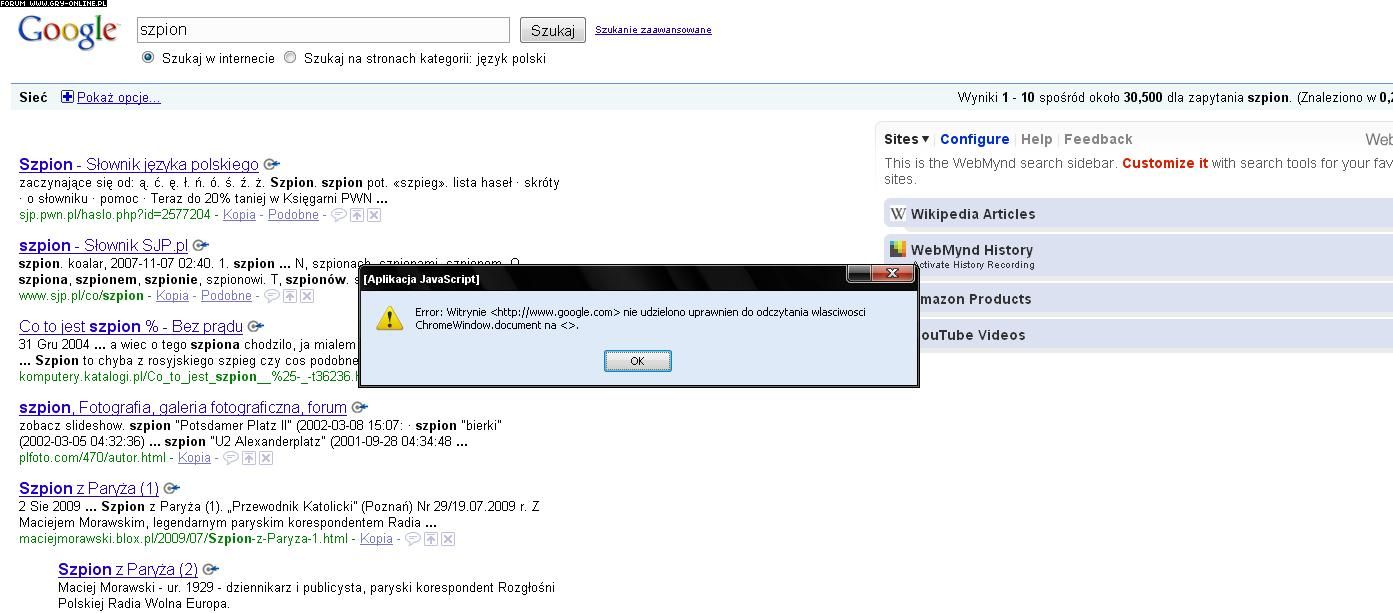Click the Szukaj search button

(552, 30)
